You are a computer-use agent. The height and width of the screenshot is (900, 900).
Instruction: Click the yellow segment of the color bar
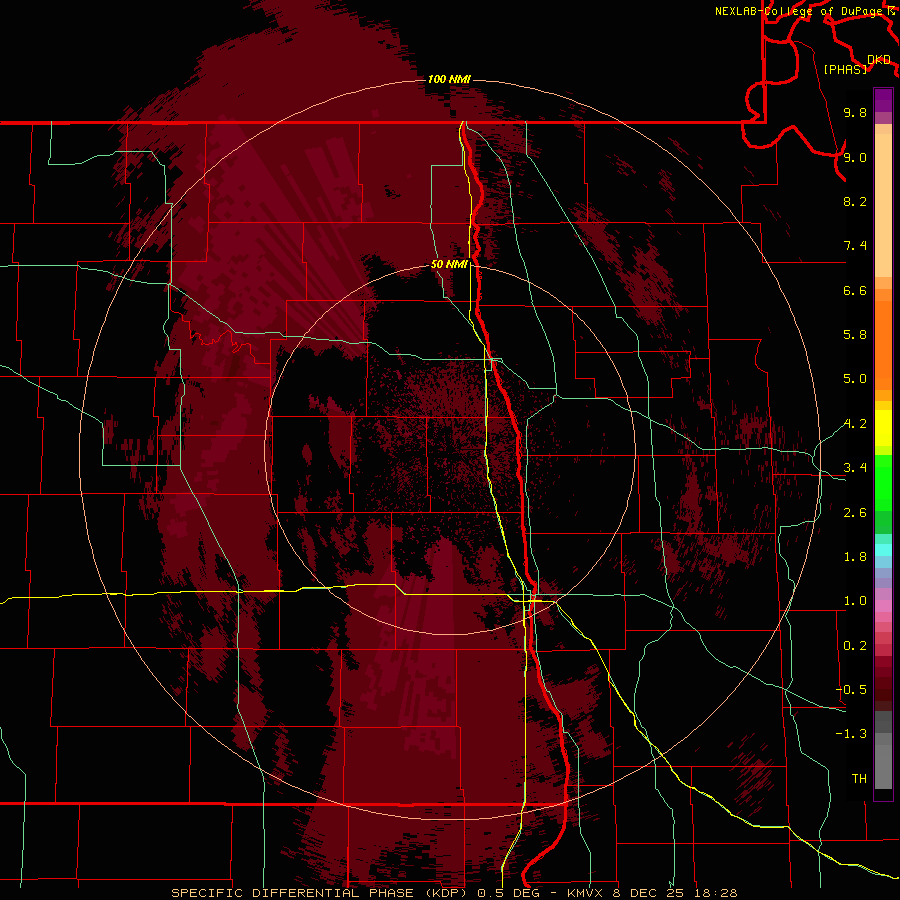[883, 428]
